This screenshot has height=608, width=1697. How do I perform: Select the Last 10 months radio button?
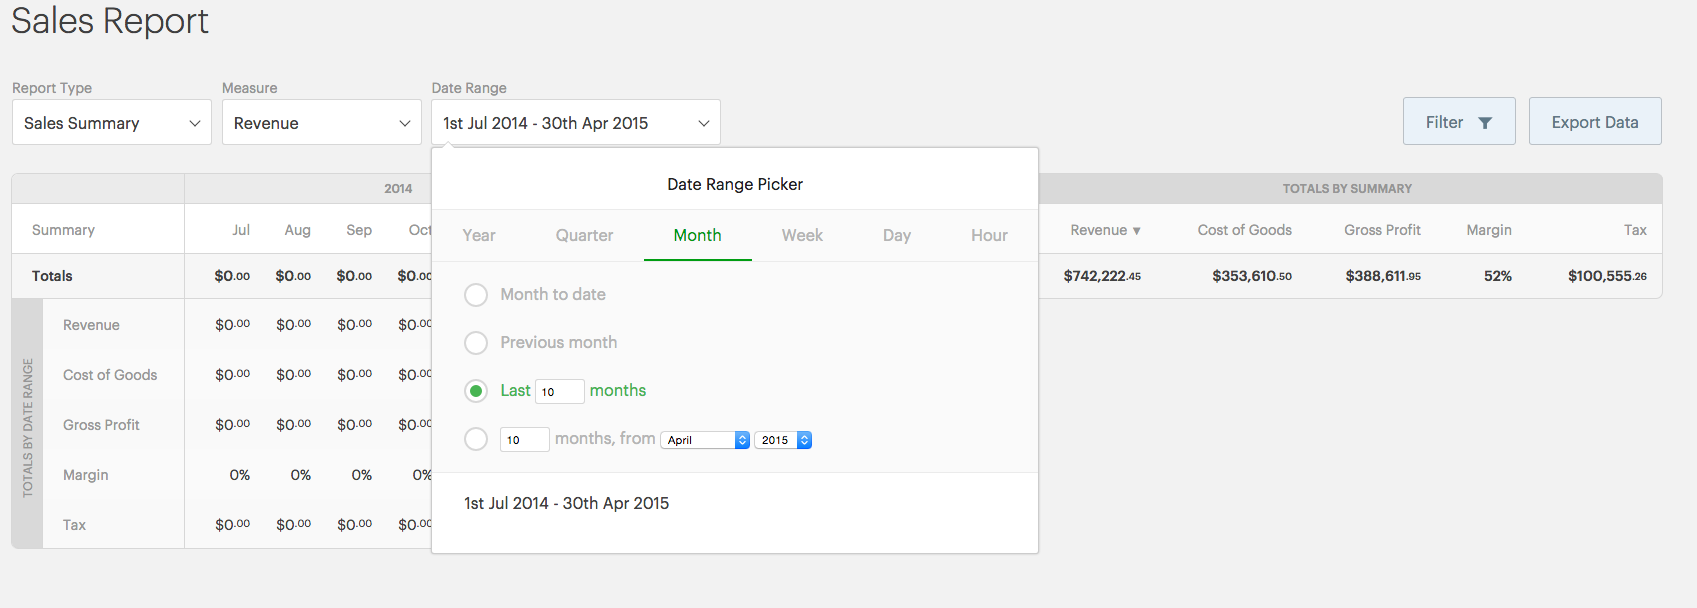click(x=476, y=391)
